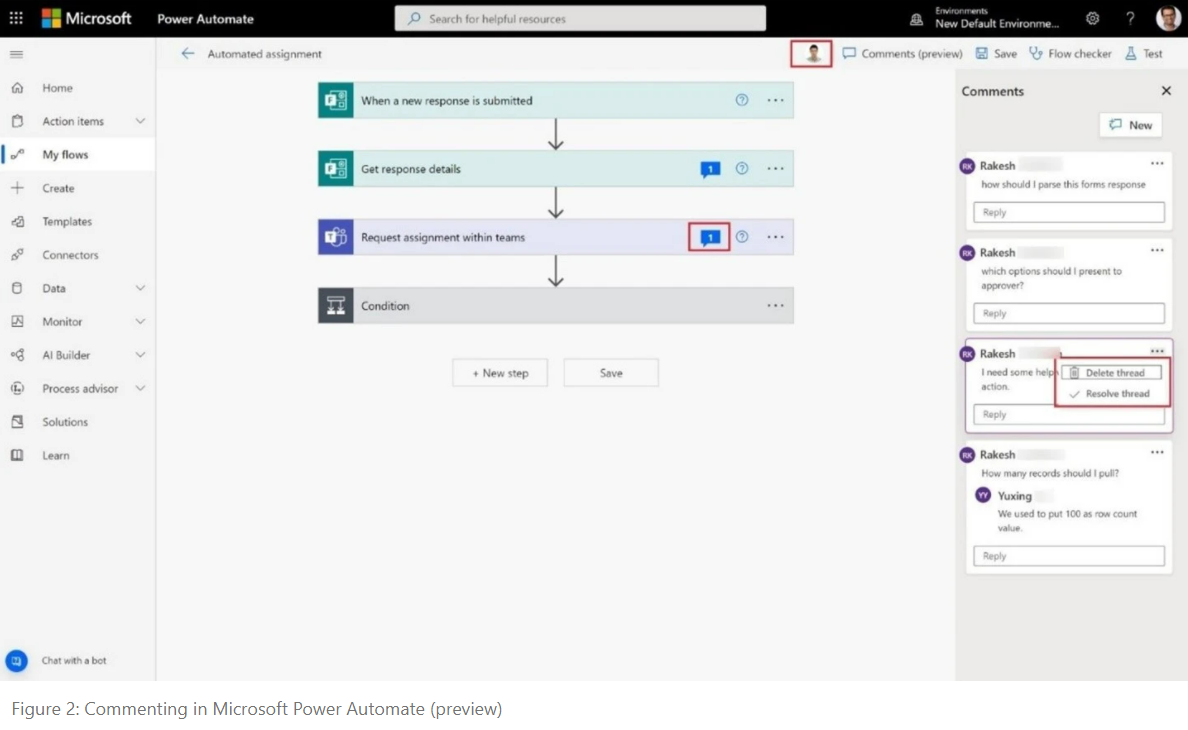Show help for When a new response is submitted
This screenshot has height=730, width=1188.
click(742, 100)
